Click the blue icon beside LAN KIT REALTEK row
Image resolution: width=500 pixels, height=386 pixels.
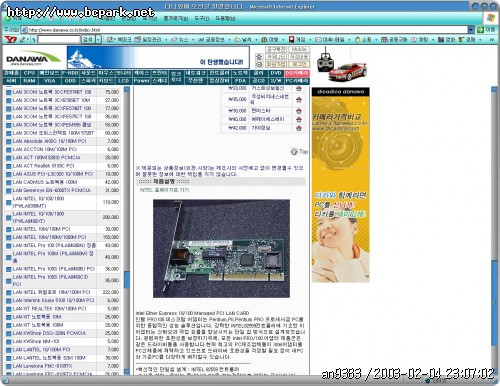[9, 309]
